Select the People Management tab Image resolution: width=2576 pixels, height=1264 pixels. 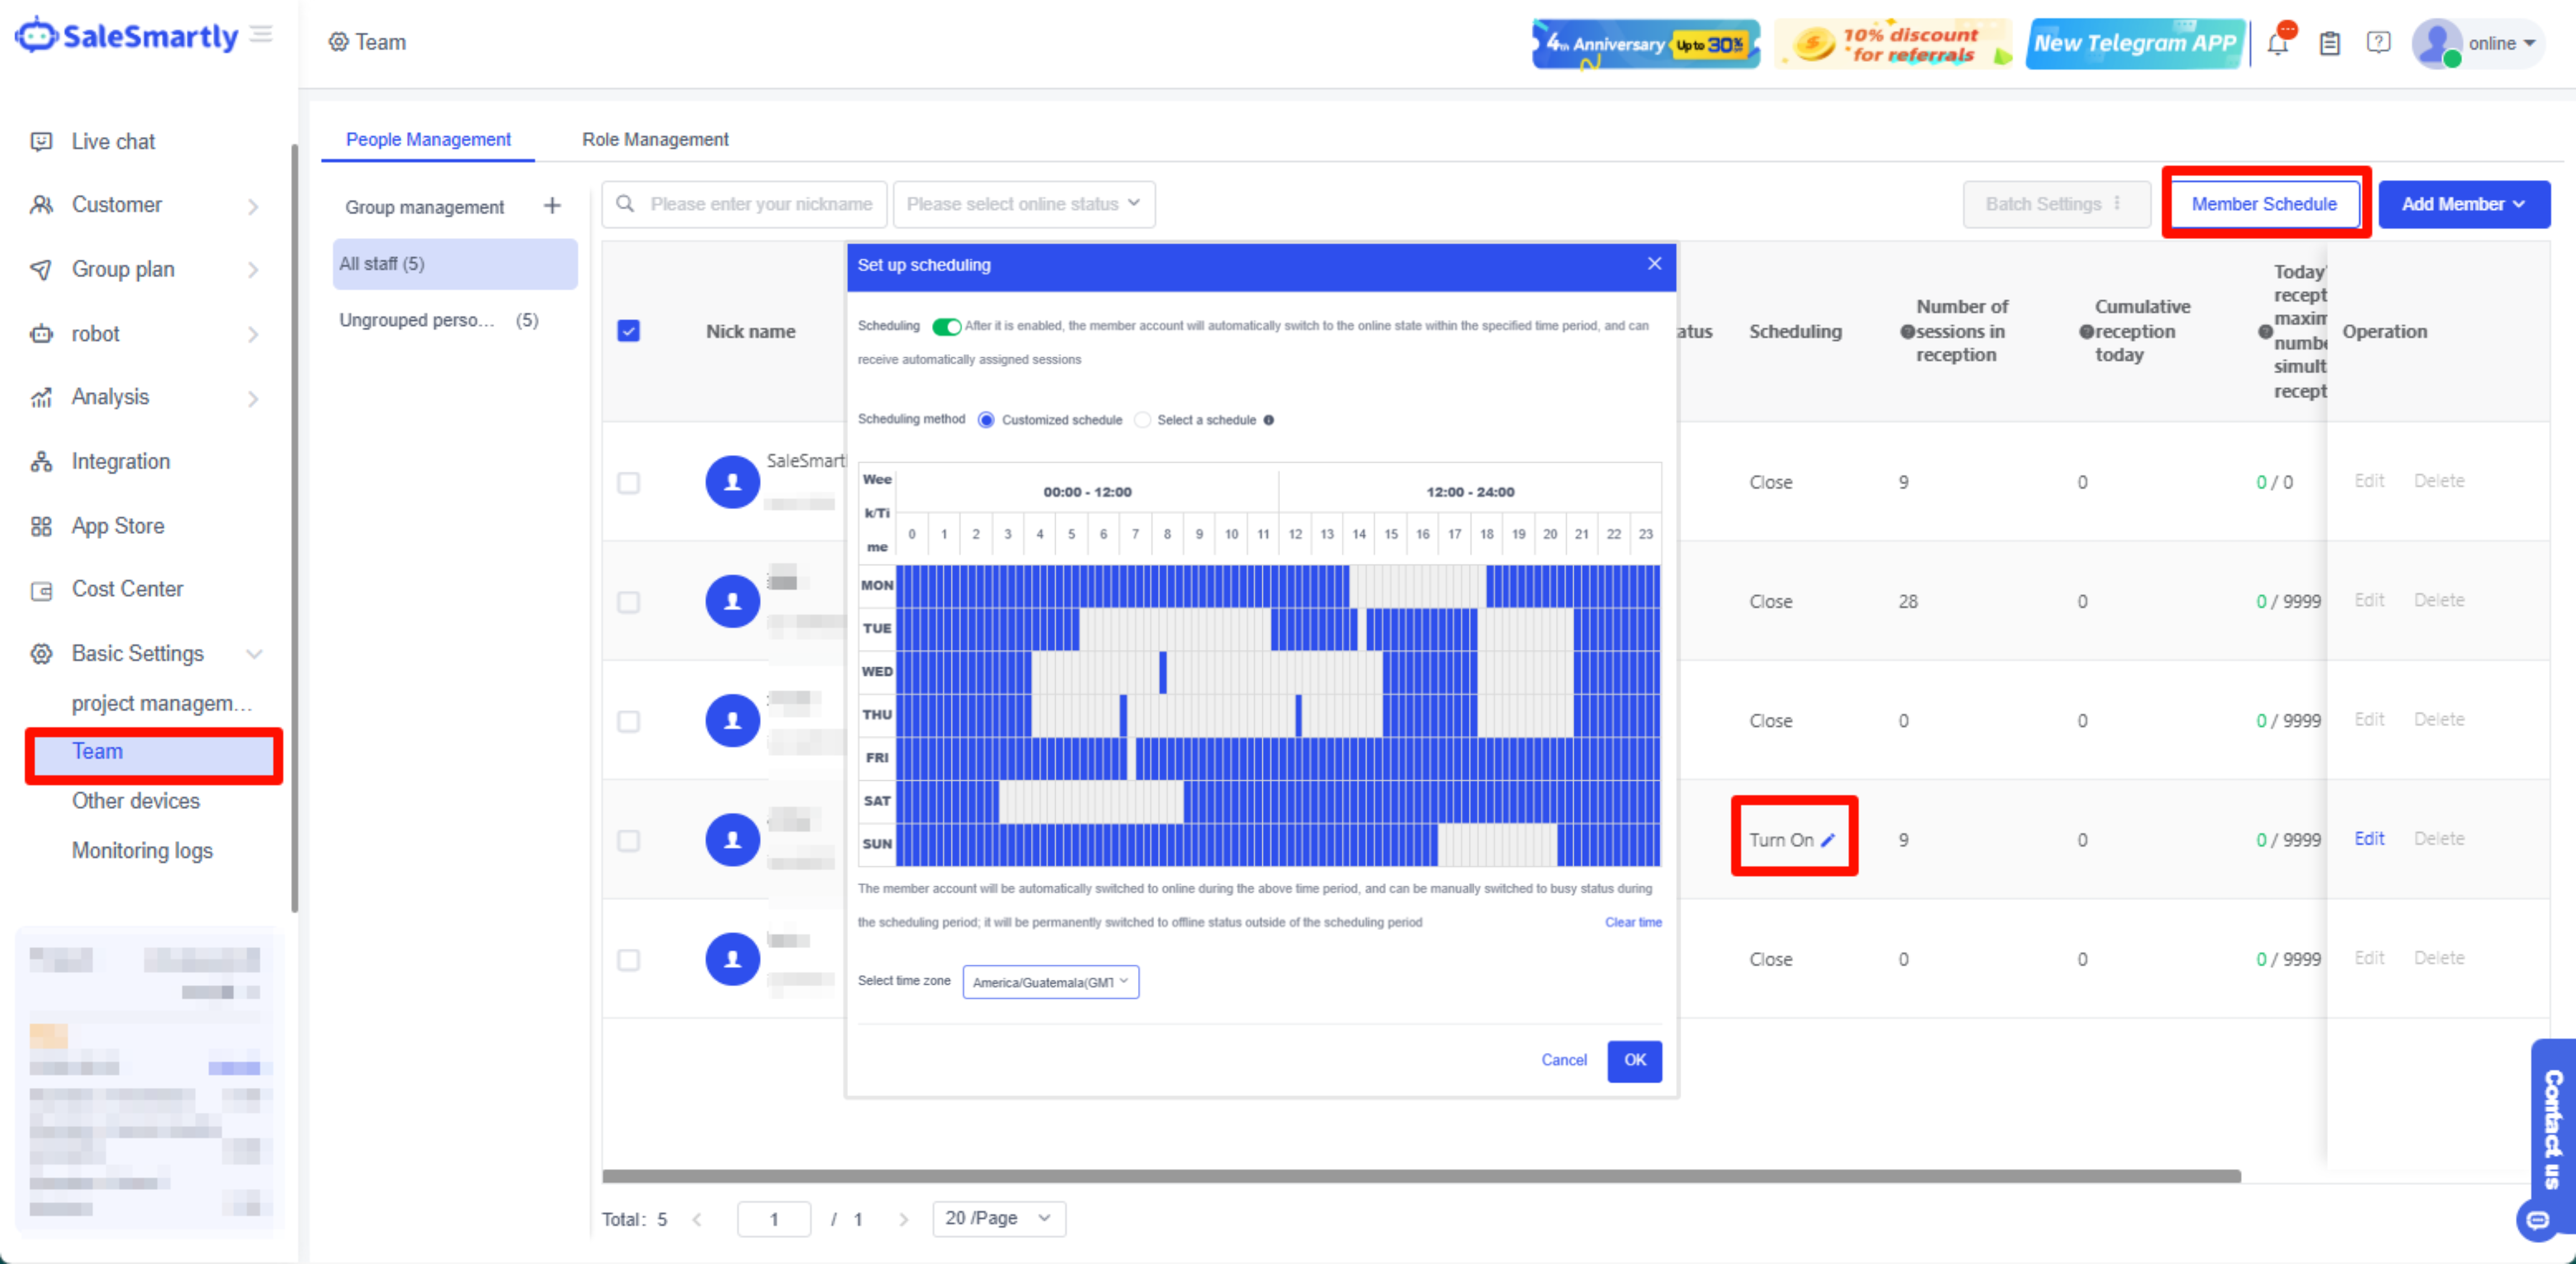click(x=428, y=139)
